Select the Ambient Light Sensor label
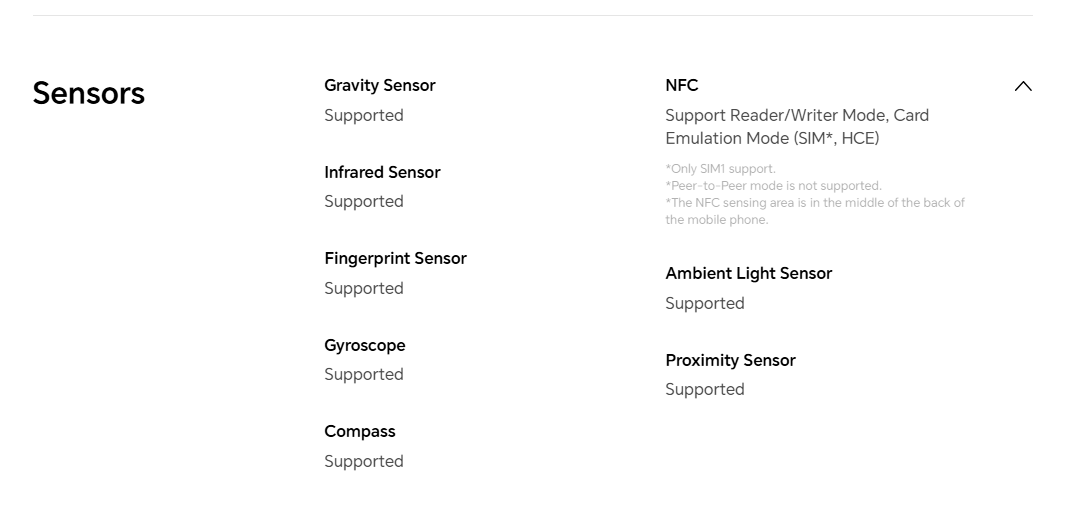Screen dimensions: 1078x526 click(x=748, y=274)
